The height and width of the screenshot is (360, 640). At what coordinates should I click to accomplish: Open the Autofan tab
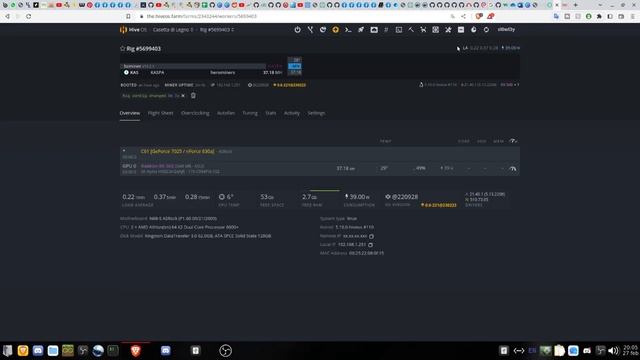pyautogui.click(x=226, y=113)
